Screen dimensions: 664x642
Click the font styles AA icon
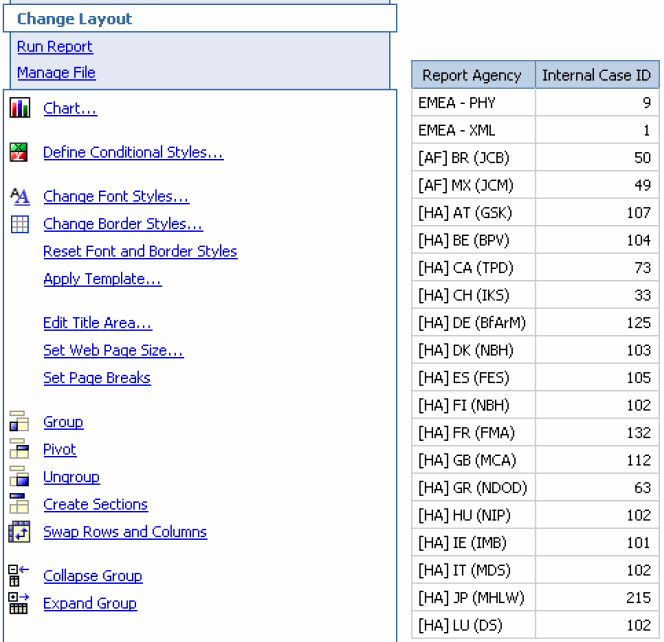20,196
